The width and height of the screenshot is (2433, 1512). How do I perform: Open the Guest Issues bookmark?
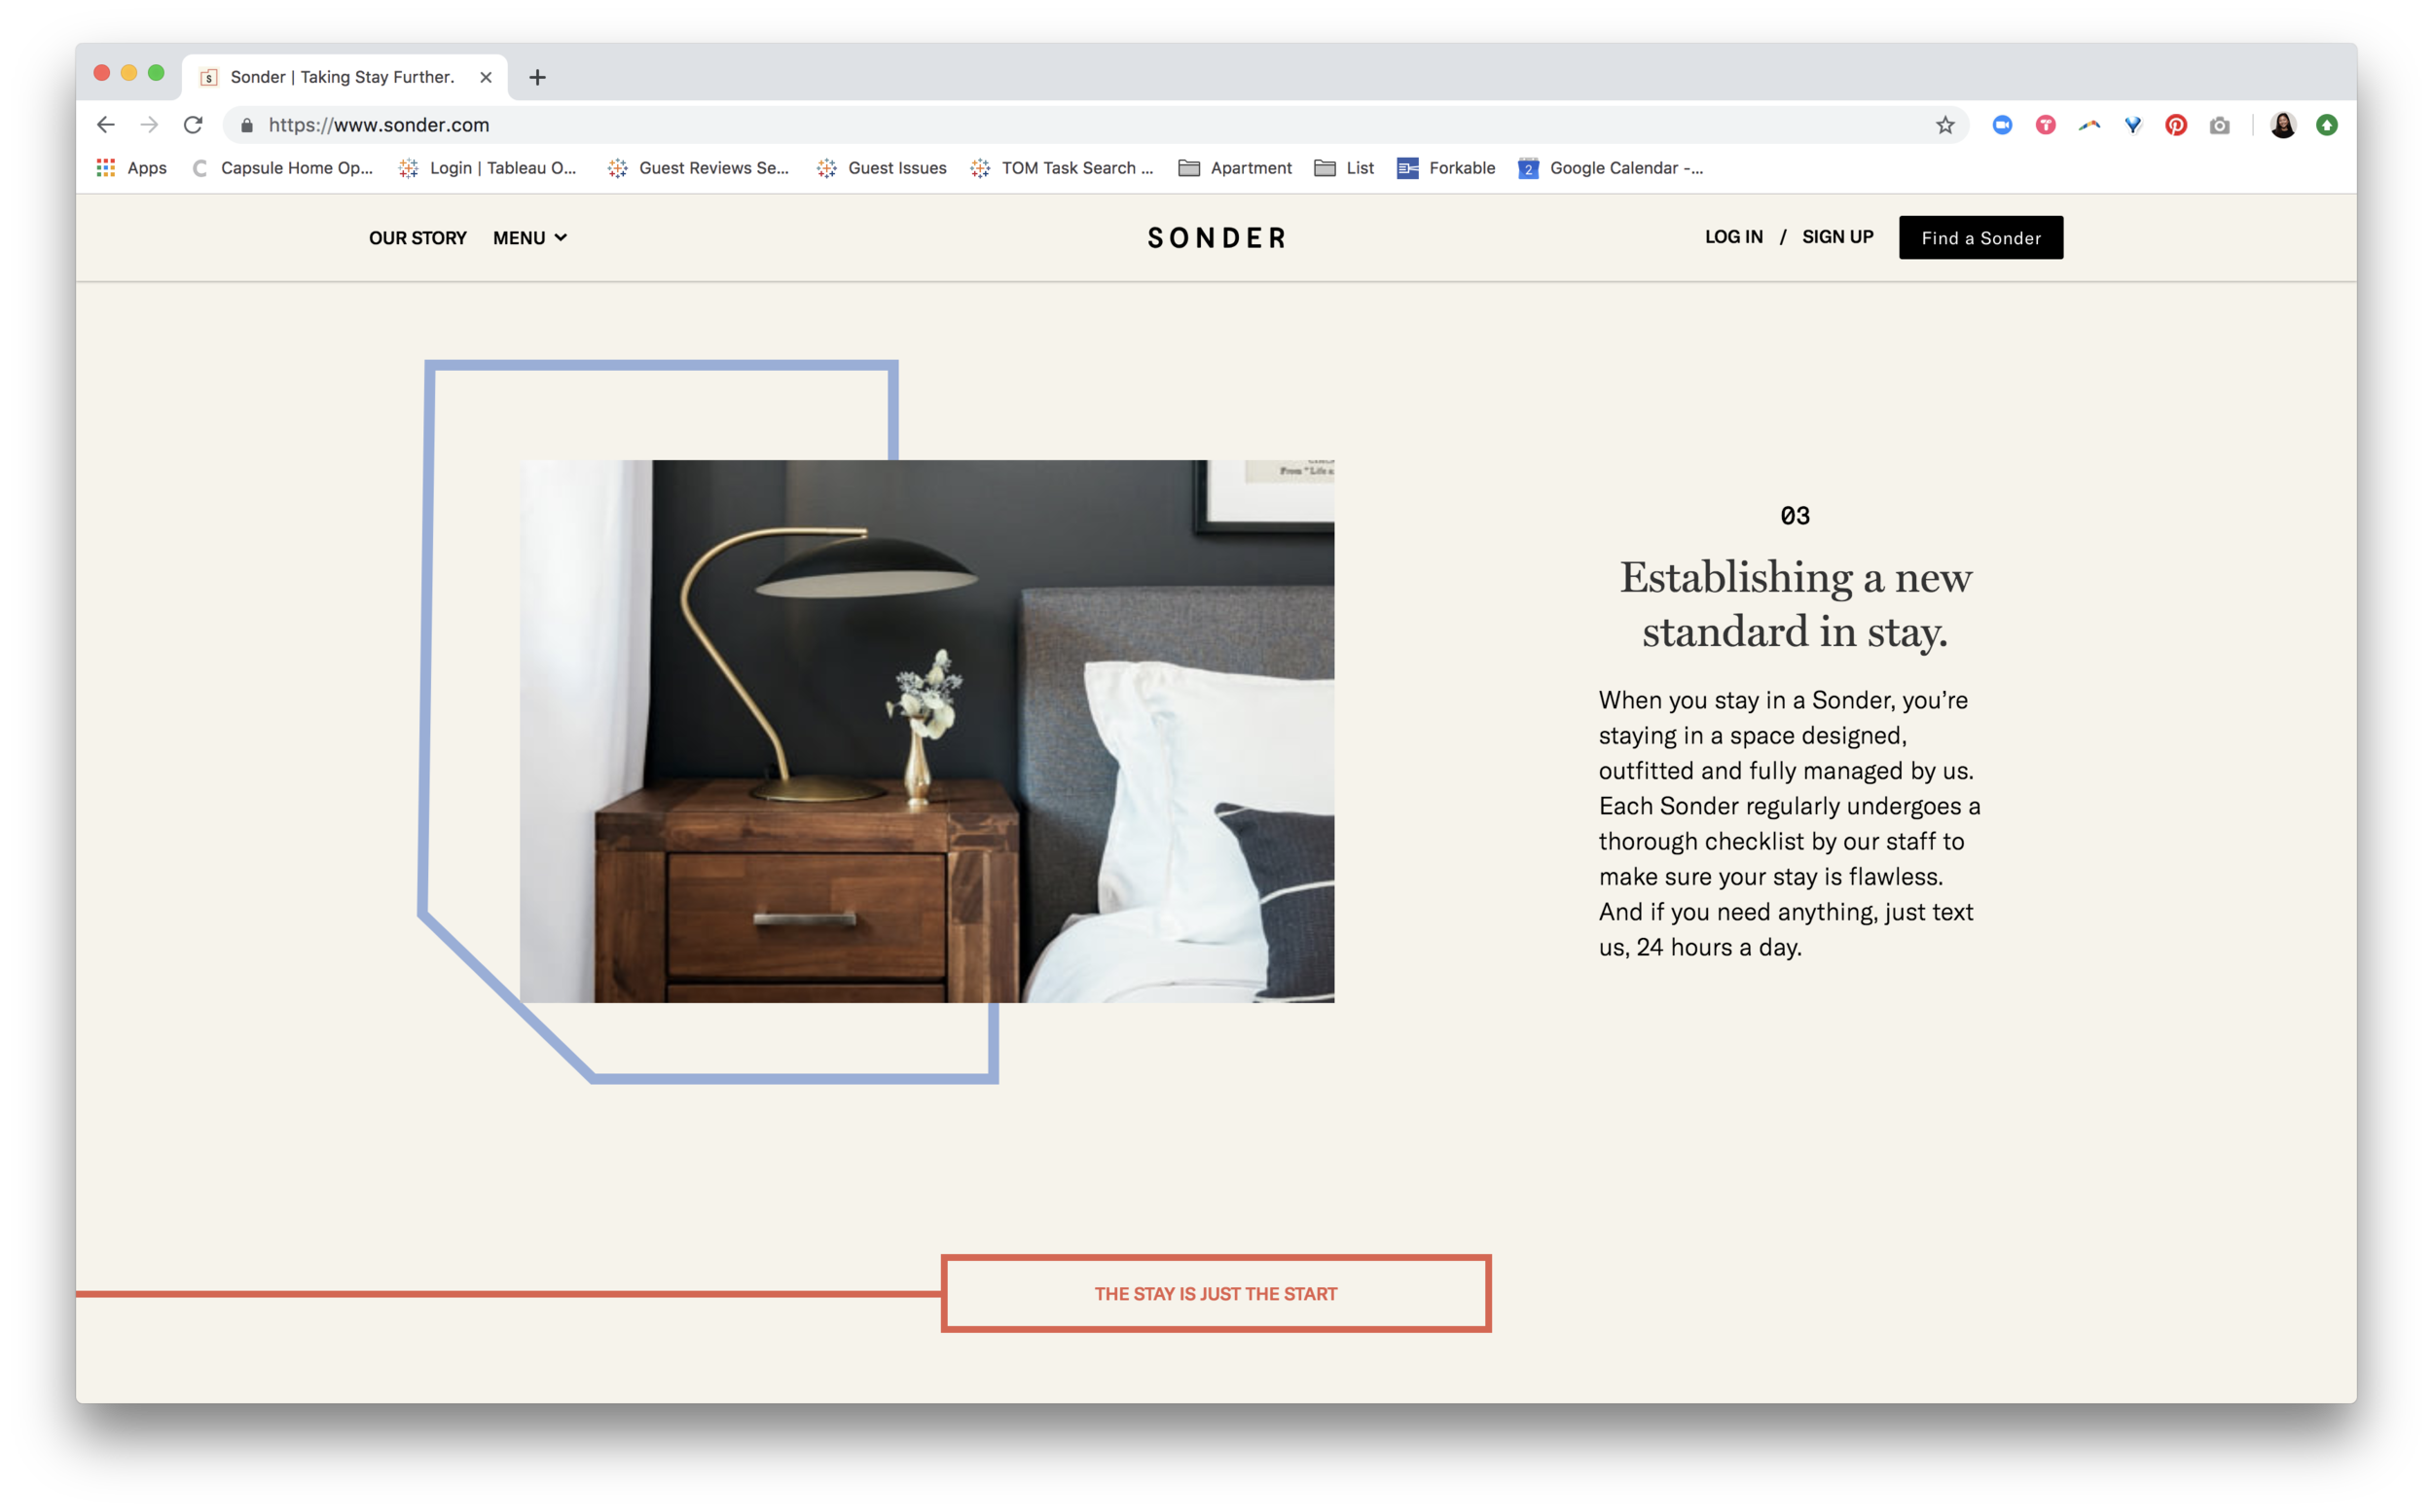pos(881,168)
